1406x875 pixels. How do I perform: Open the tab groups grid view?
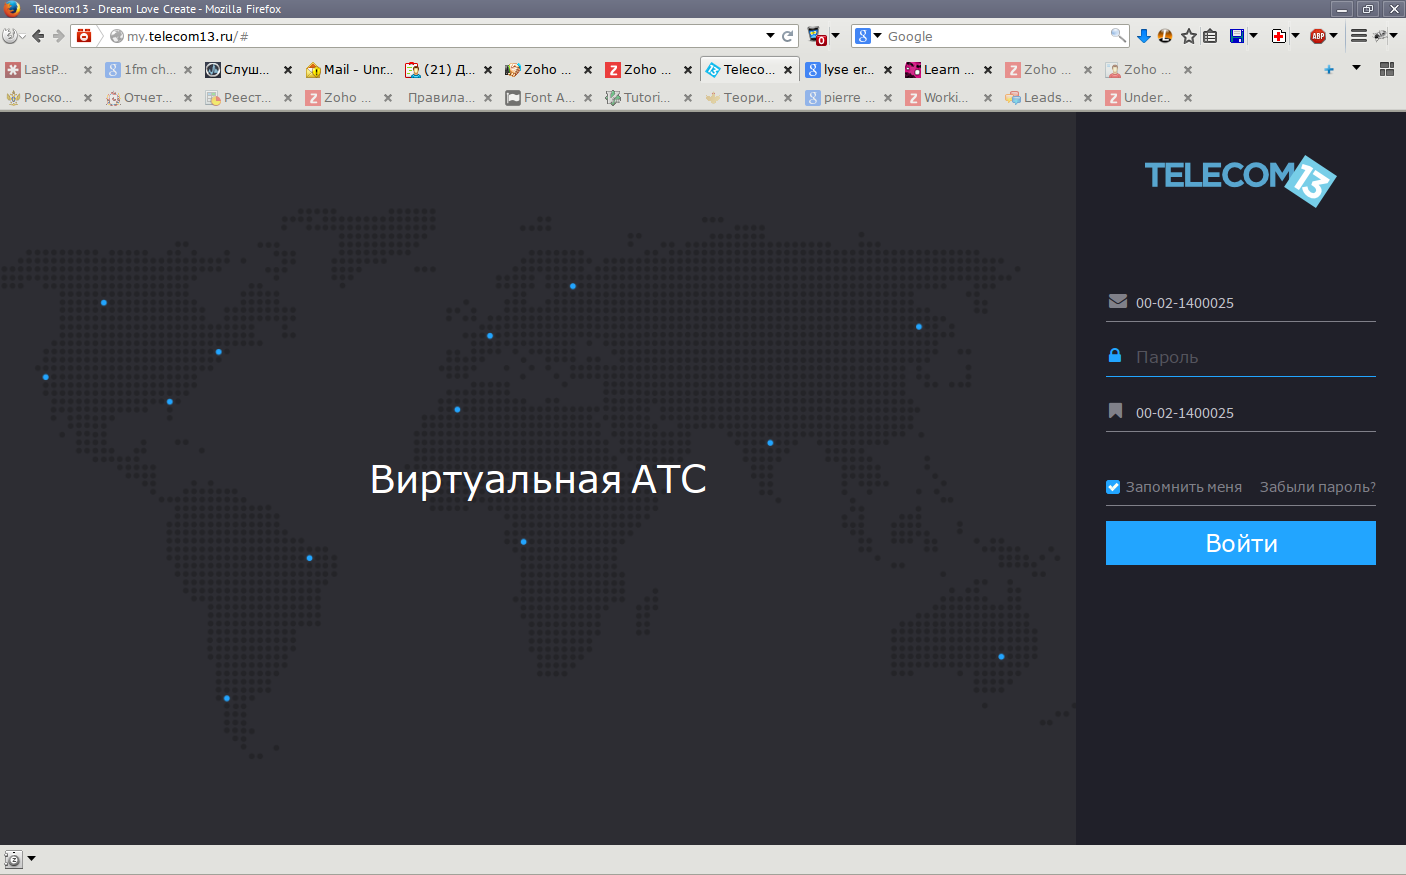[1387, 69]
